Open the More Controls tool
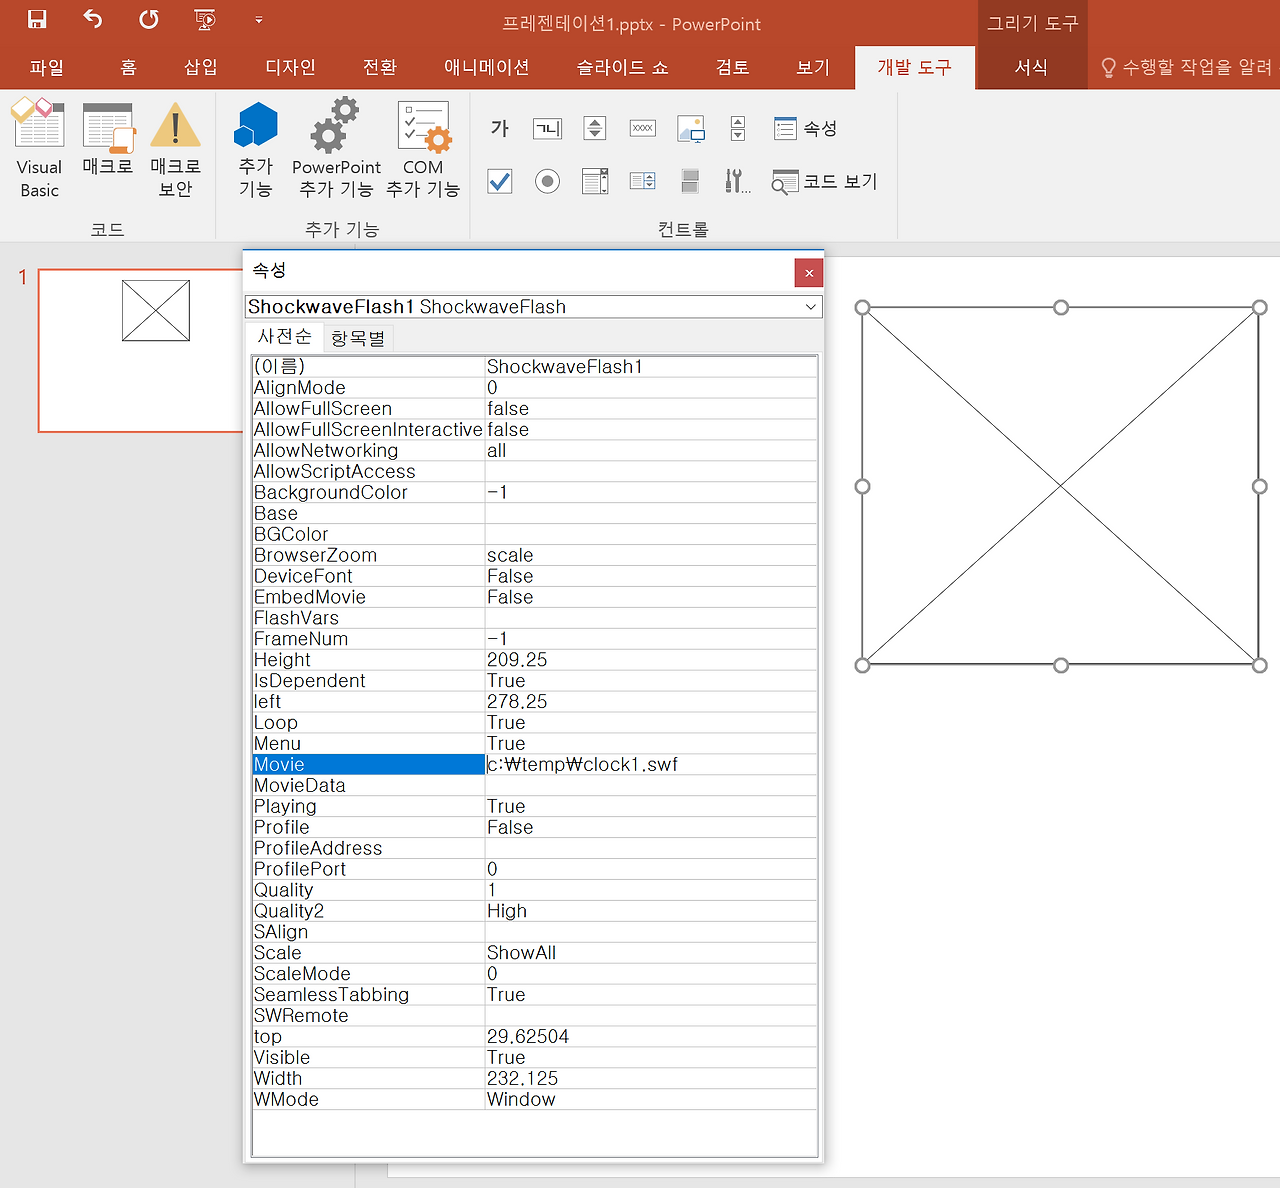Image resolution: width=1280 pixels, height=1188 pixels. point(738,181)
